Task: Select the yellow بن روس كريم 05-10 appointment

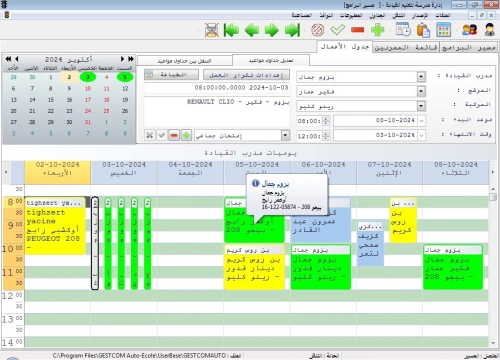Action: 254,267
